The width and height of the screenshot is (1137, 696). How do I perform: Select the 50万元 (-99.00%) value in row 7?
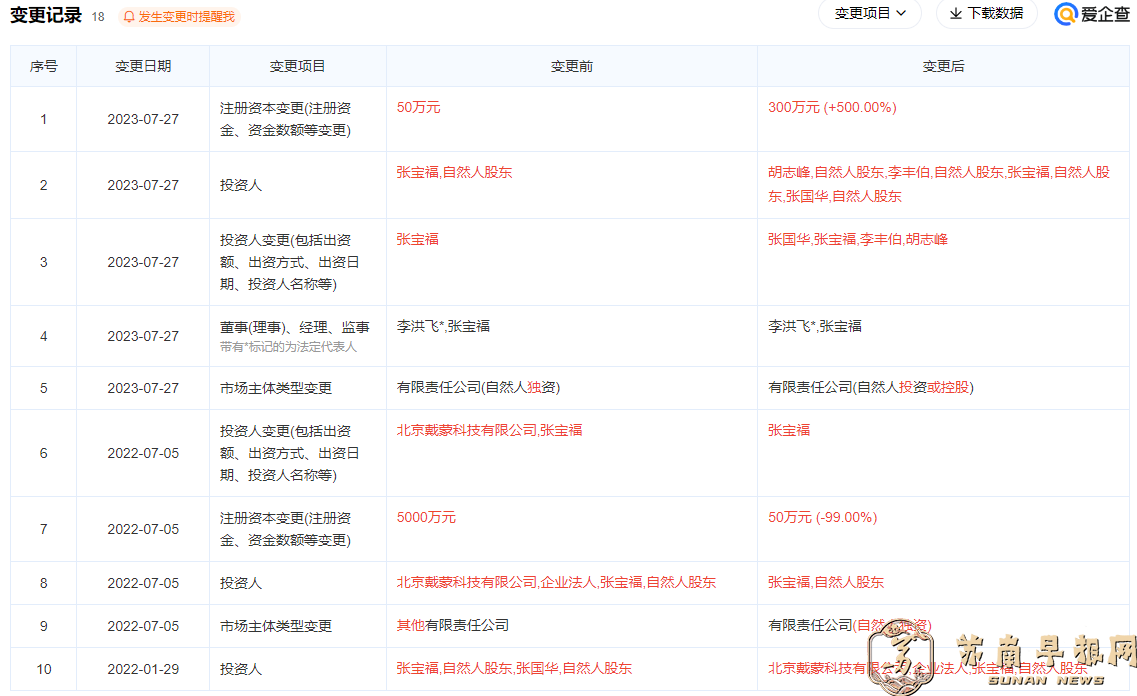coord(822,517)
